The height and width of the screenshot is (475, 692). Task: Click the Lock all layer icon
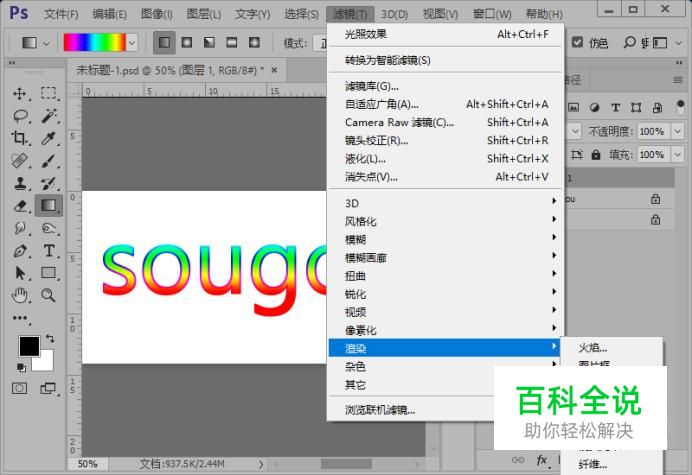[596, 155]
